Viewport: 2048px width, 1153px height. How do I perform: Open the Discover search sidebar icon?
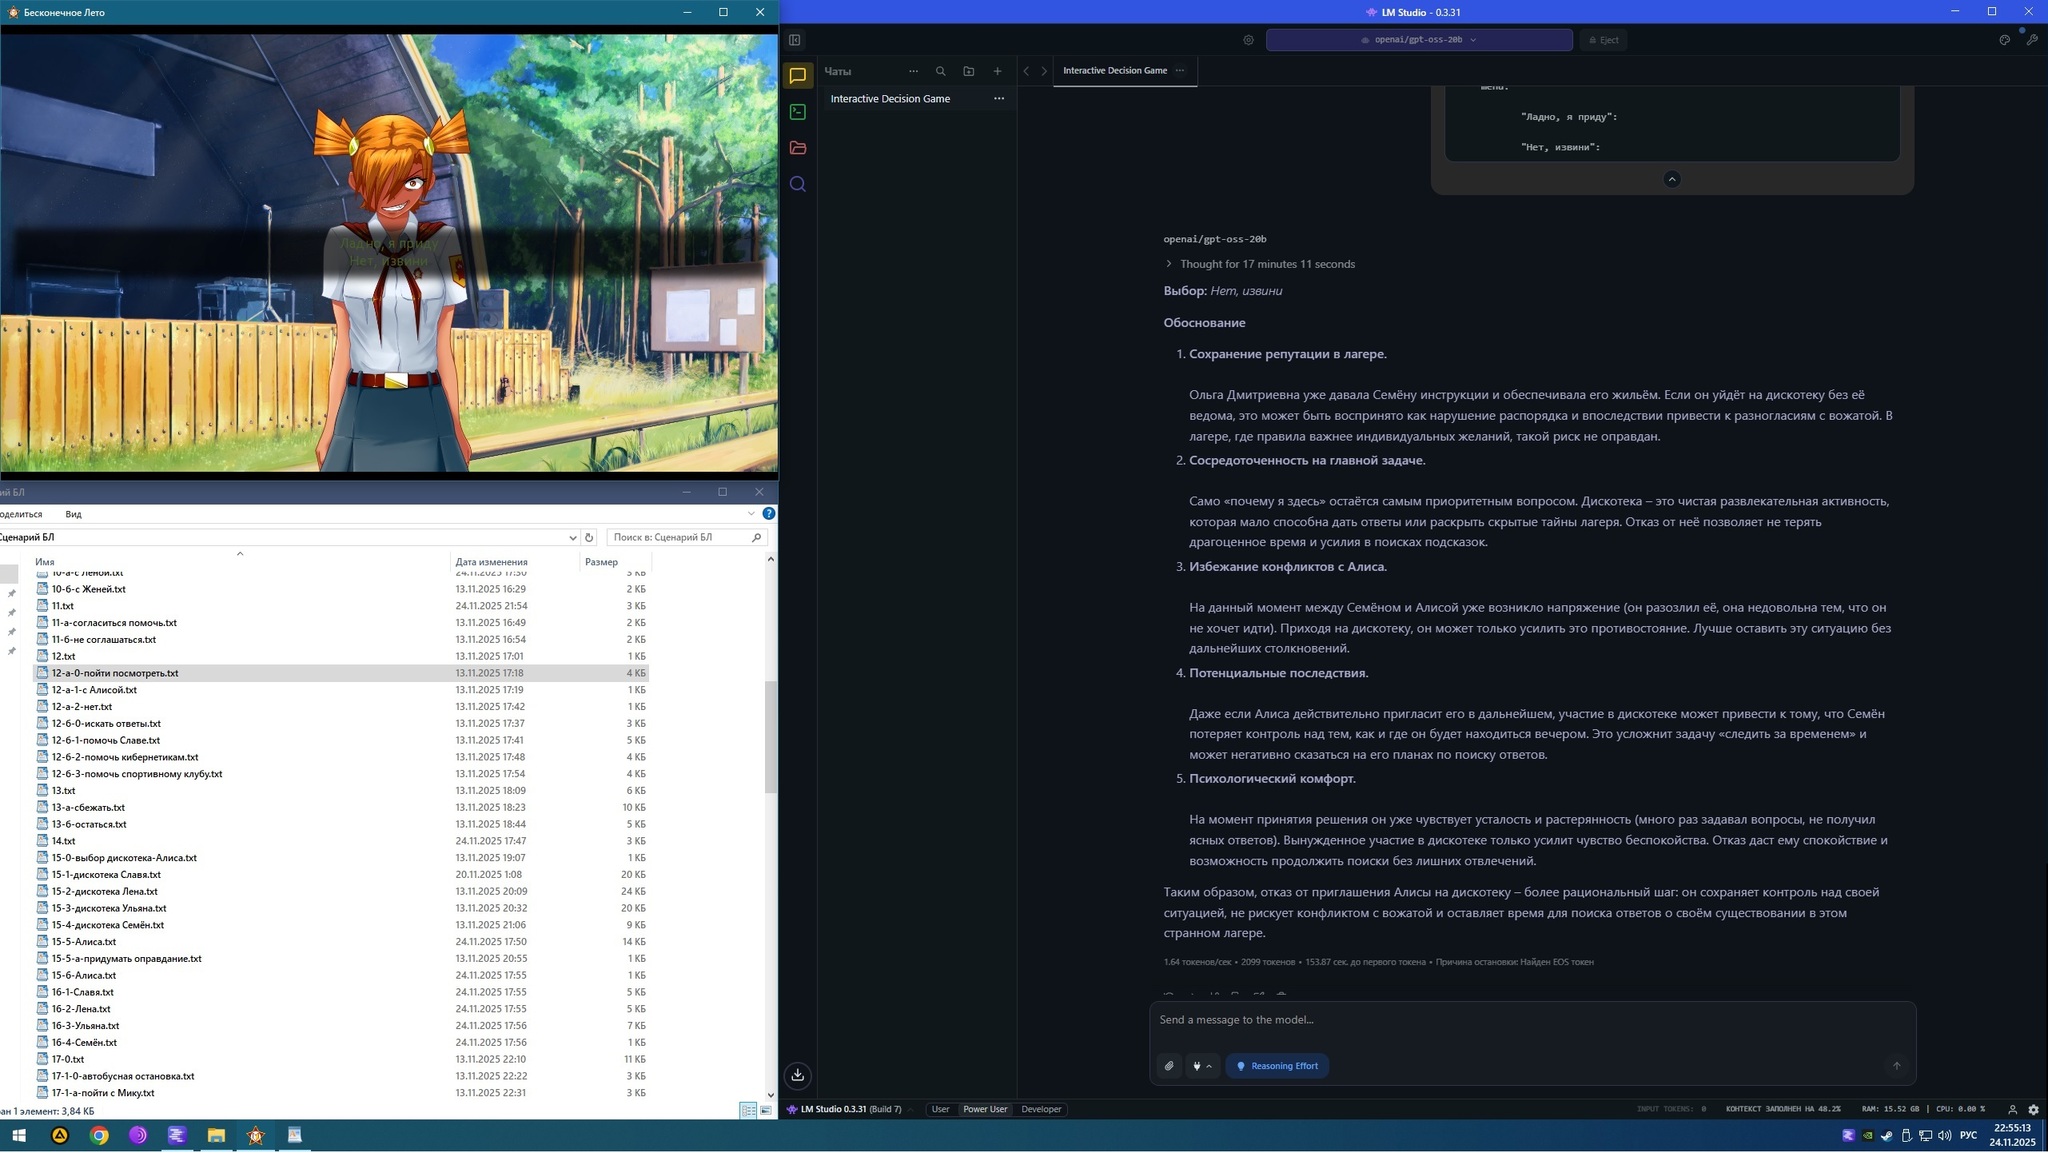pos(797,184)
